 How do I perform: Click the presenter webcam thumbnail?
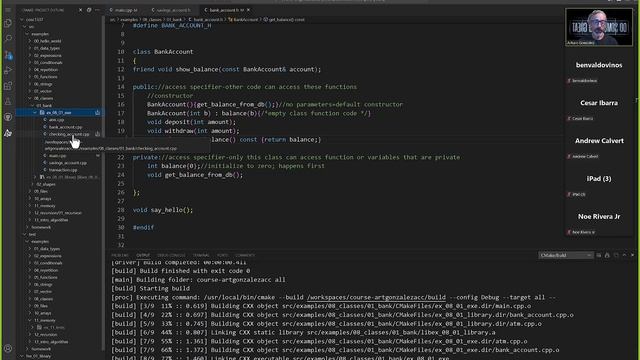pyautogui.click(x=599, y=27)
